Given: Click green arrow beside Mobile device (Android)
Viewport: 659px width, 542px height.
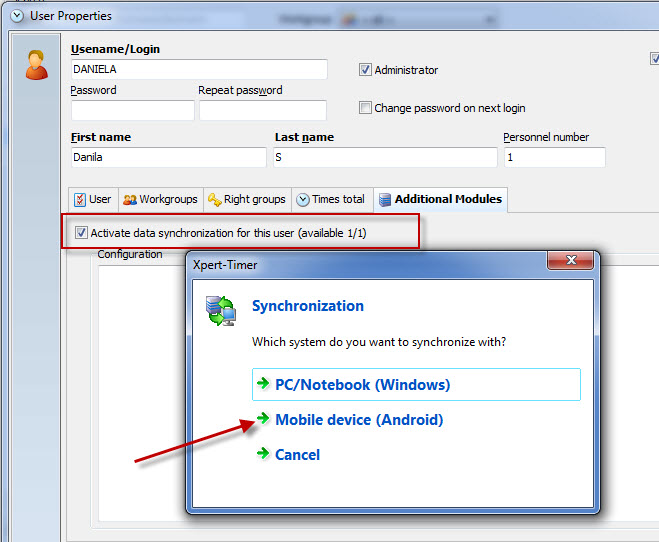Looking at the screenshot, I should pyautogui.click(x=263, y=420).
